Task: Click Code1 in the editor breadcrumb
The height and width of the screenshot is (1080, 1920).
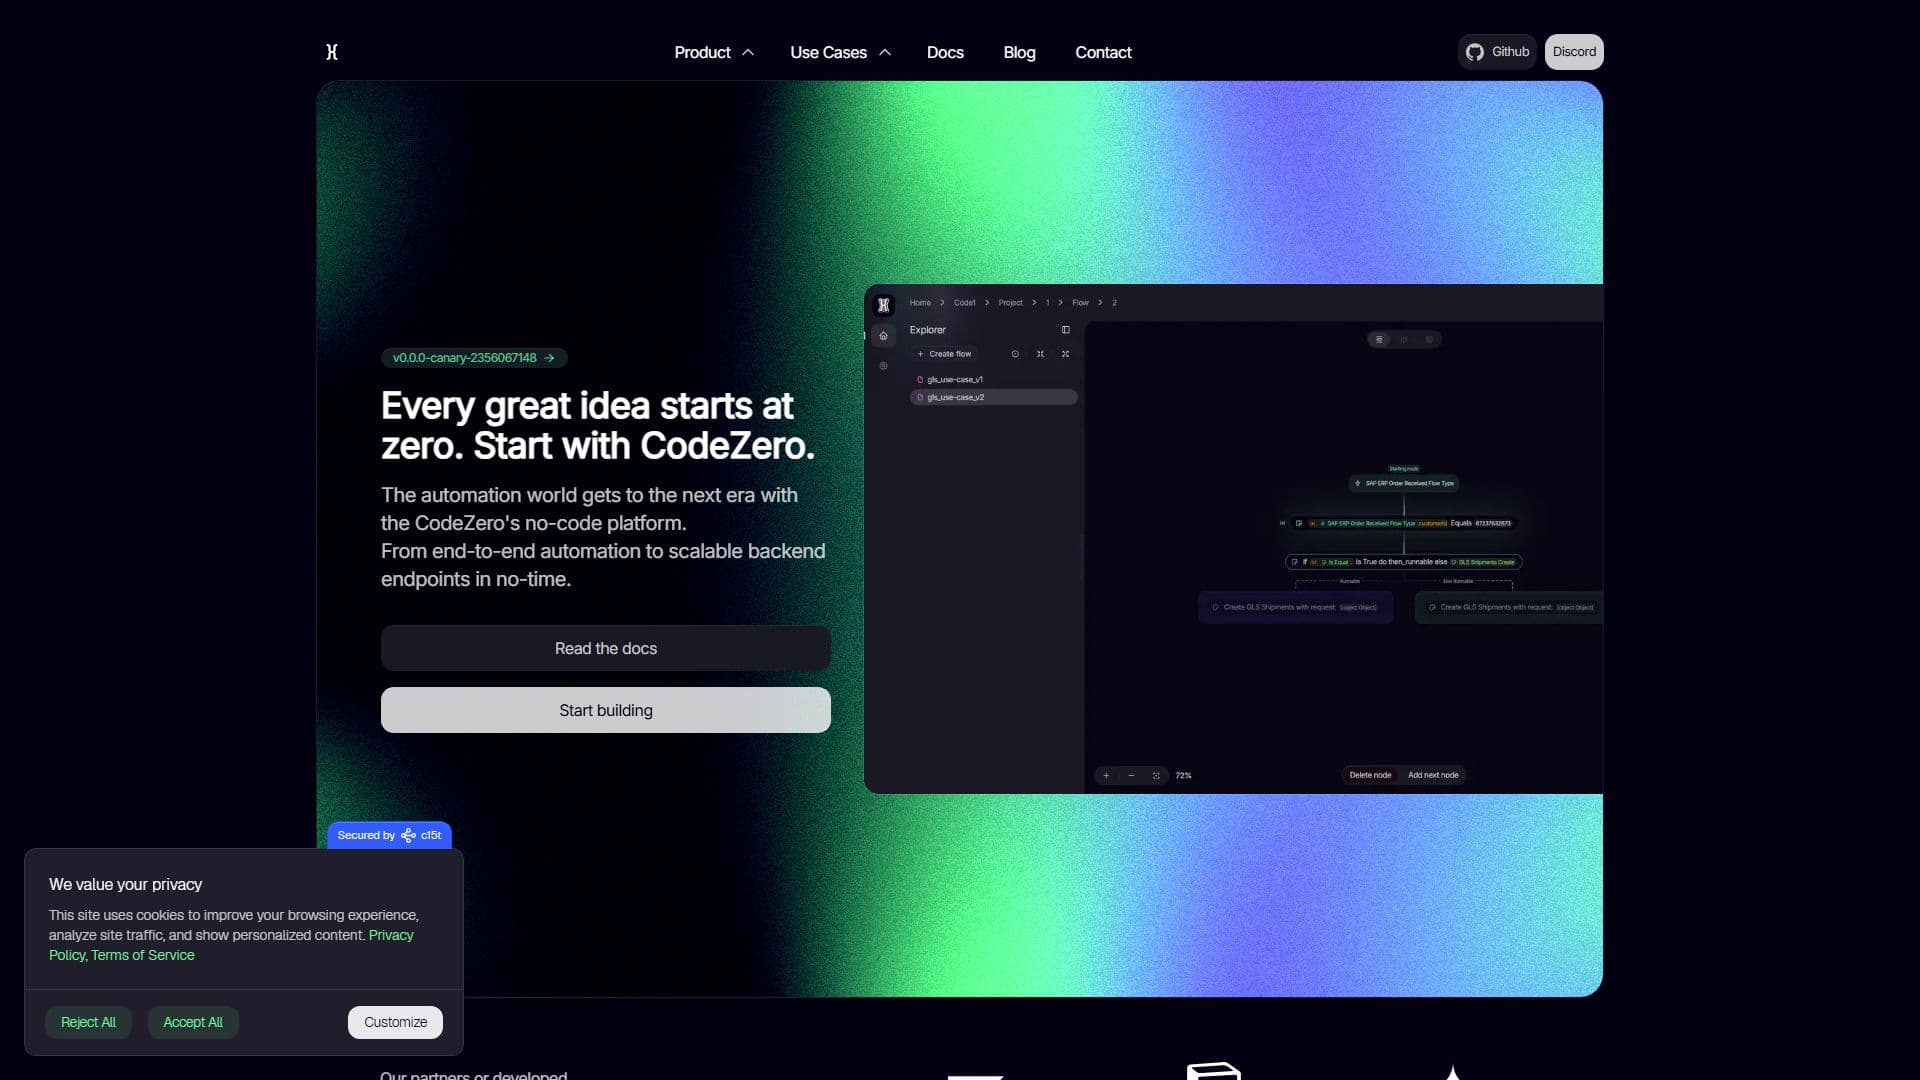Action: pyautogui.click(x=964, y=303)
